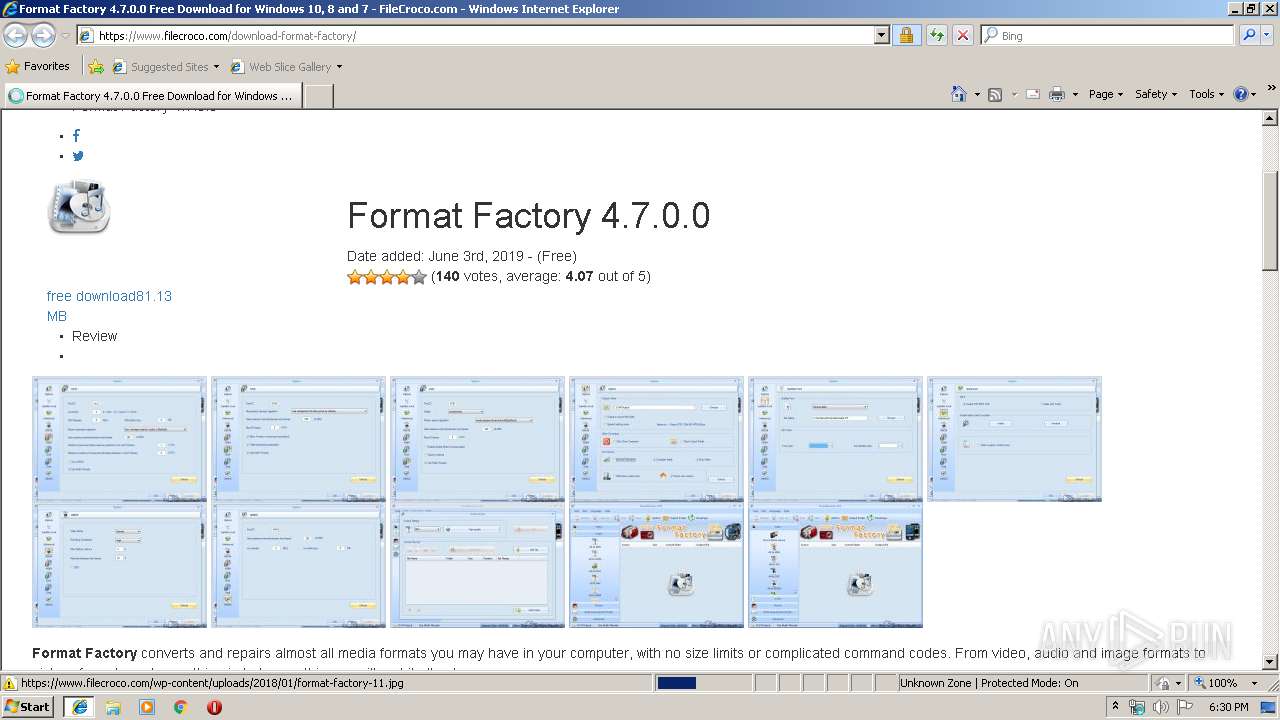Click the vertical scrollbar thumb
The width and height of the screenshot is (1280, 720).
click(x=1270, y=220)
